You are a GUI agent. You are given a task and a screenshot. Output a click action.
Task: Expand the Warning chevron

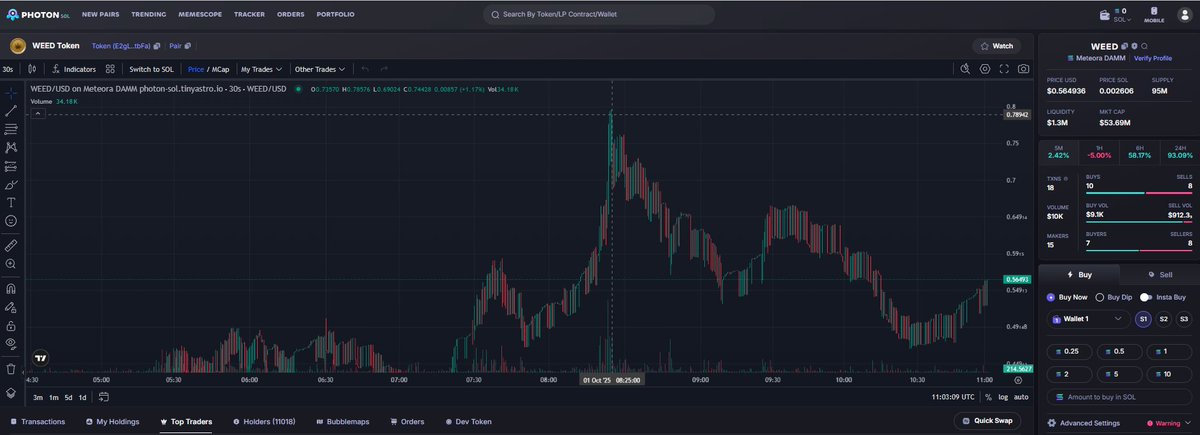point(1189,423)
